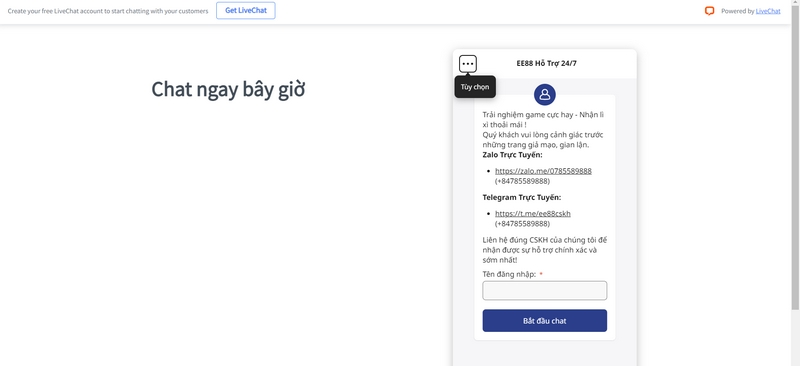Click the Chat ngay bây giờ heading
Image resolution: width=800 pixels, height=366 pixels.
coord(228,90)
